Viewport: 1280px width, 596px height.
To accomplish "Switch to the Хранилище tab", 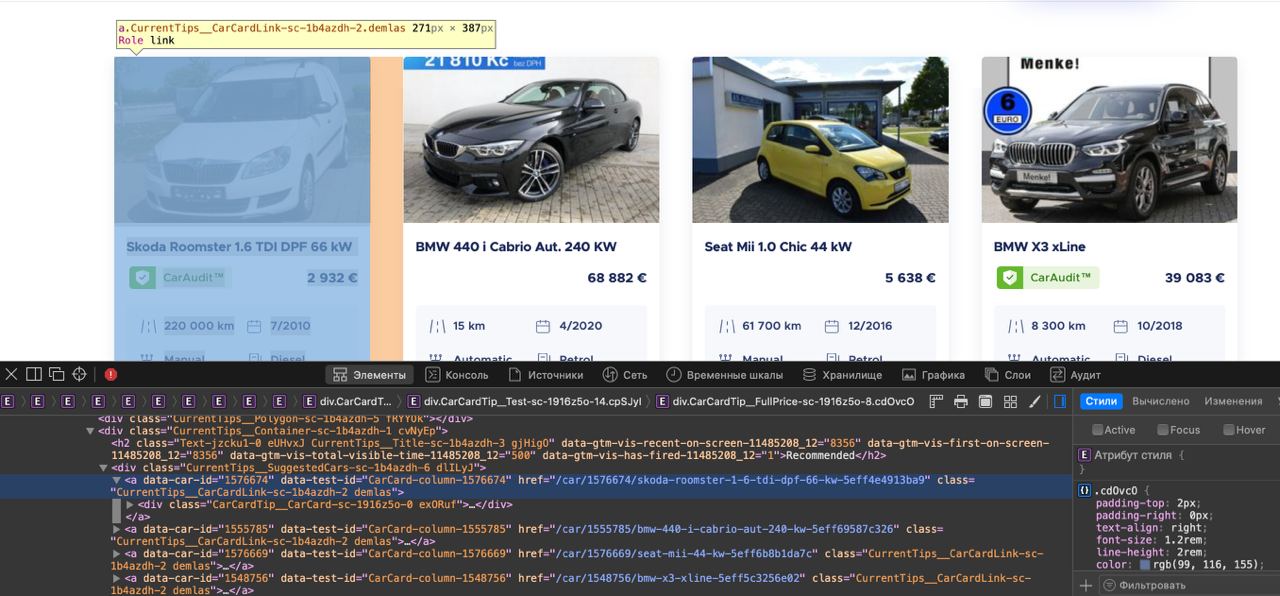I will 843,375.
